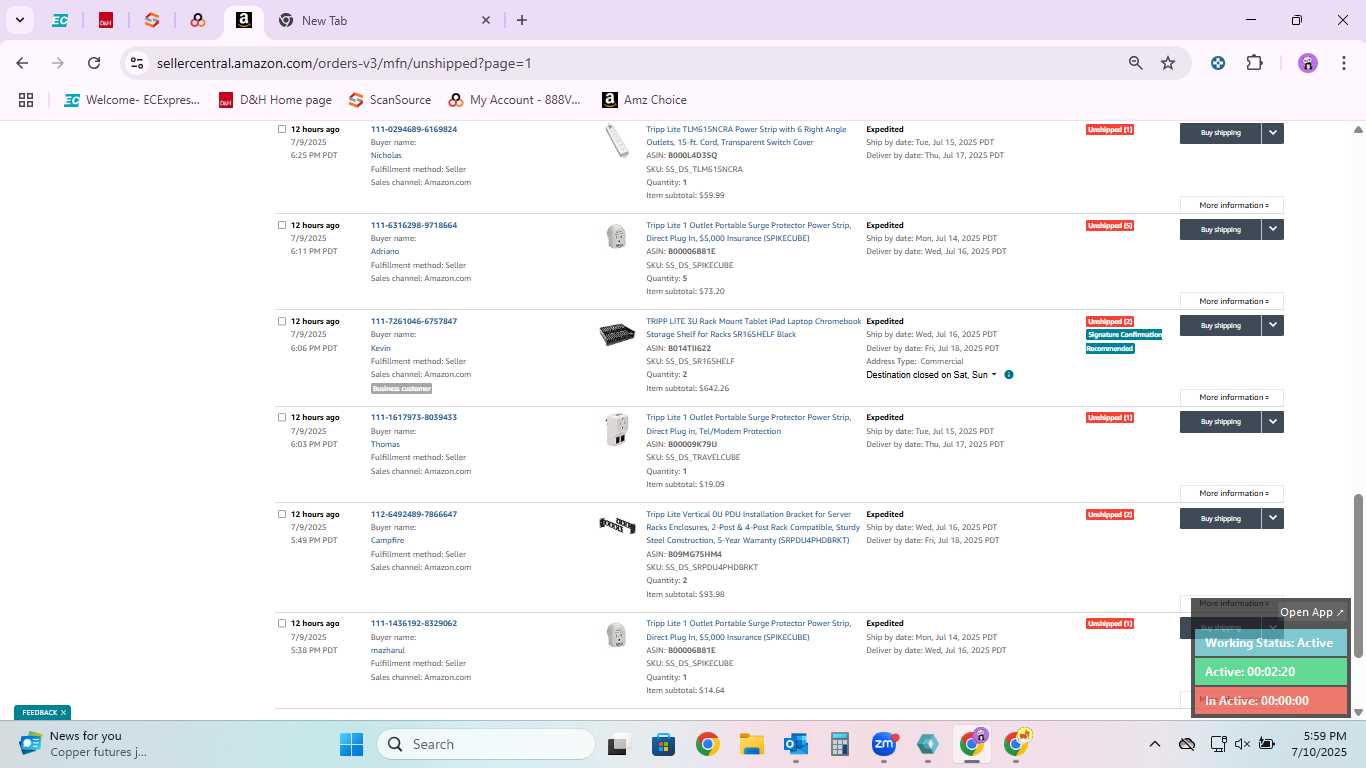Expand More information for Nicholas's order
This screenshot has width=1366, height=768.
pos(1232,205)
